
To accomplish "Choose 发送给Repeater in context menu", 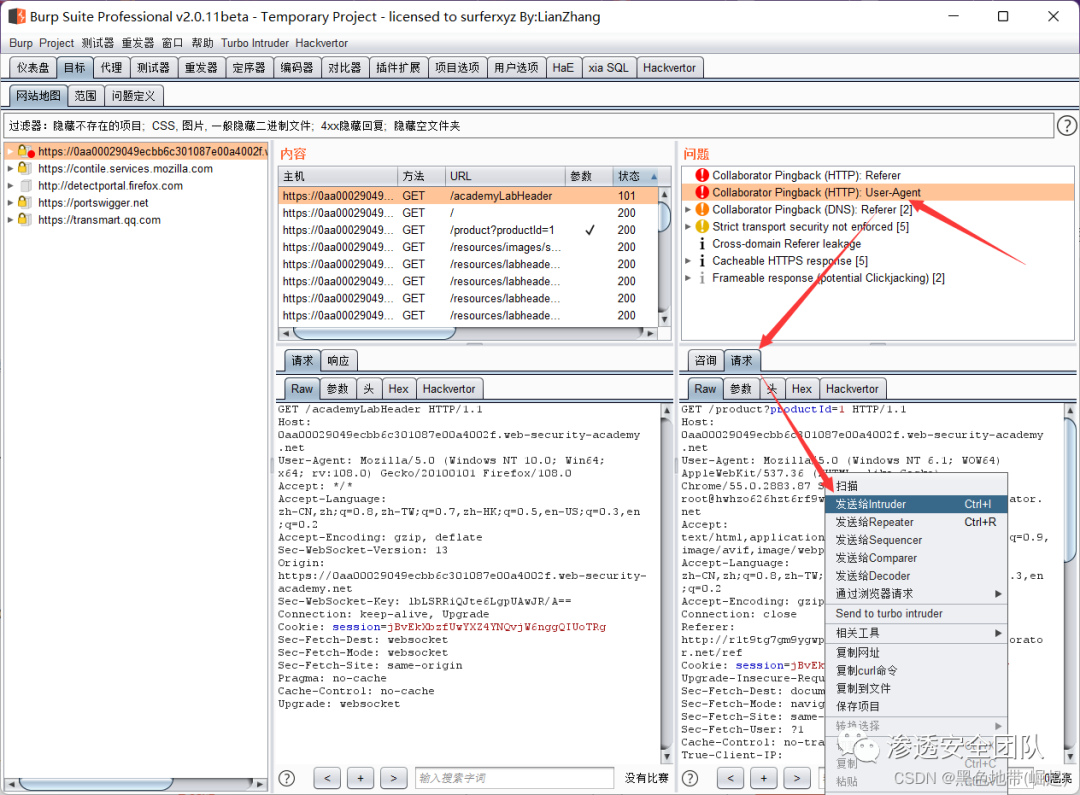I will click(x=916, y=522).
